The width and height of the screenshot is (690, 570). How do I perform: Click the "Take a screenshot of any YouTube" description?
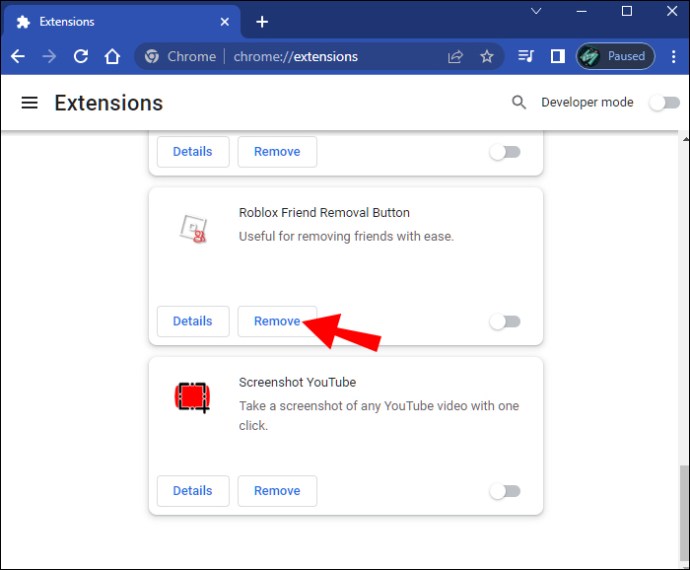coord(379,415)
